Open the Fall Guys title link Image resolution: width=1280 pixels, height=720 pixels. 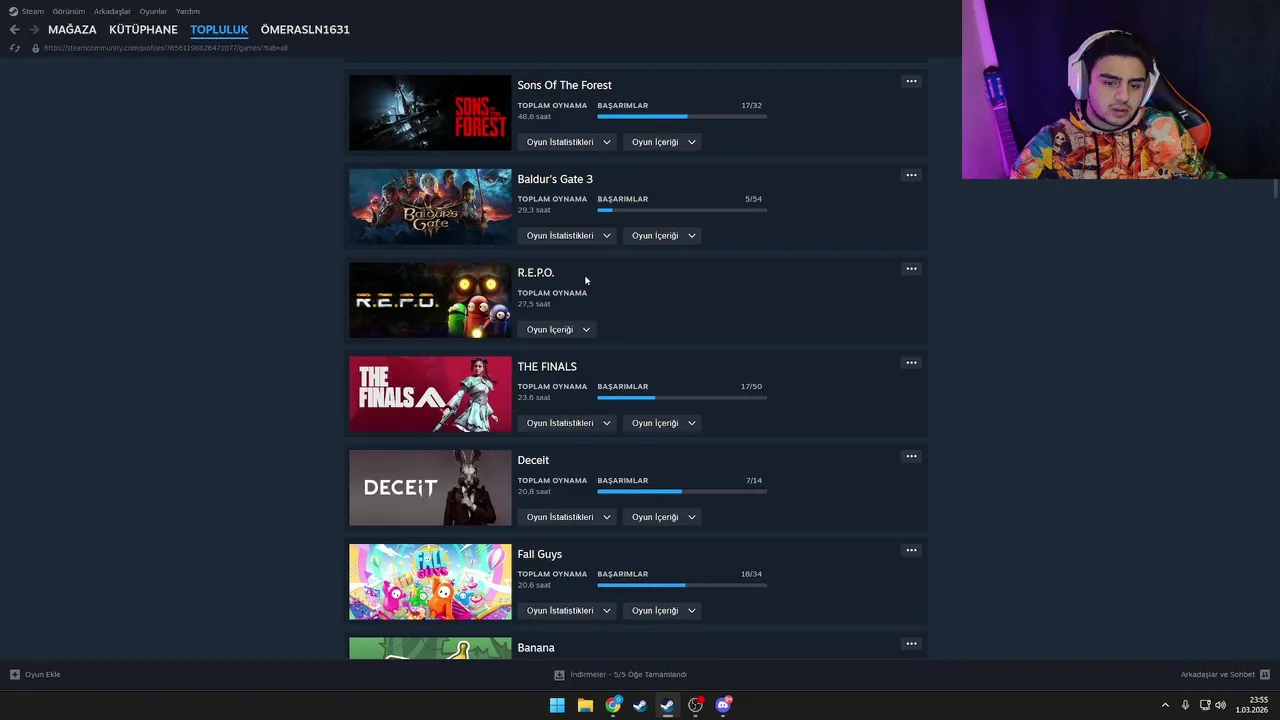pos(539,554)
